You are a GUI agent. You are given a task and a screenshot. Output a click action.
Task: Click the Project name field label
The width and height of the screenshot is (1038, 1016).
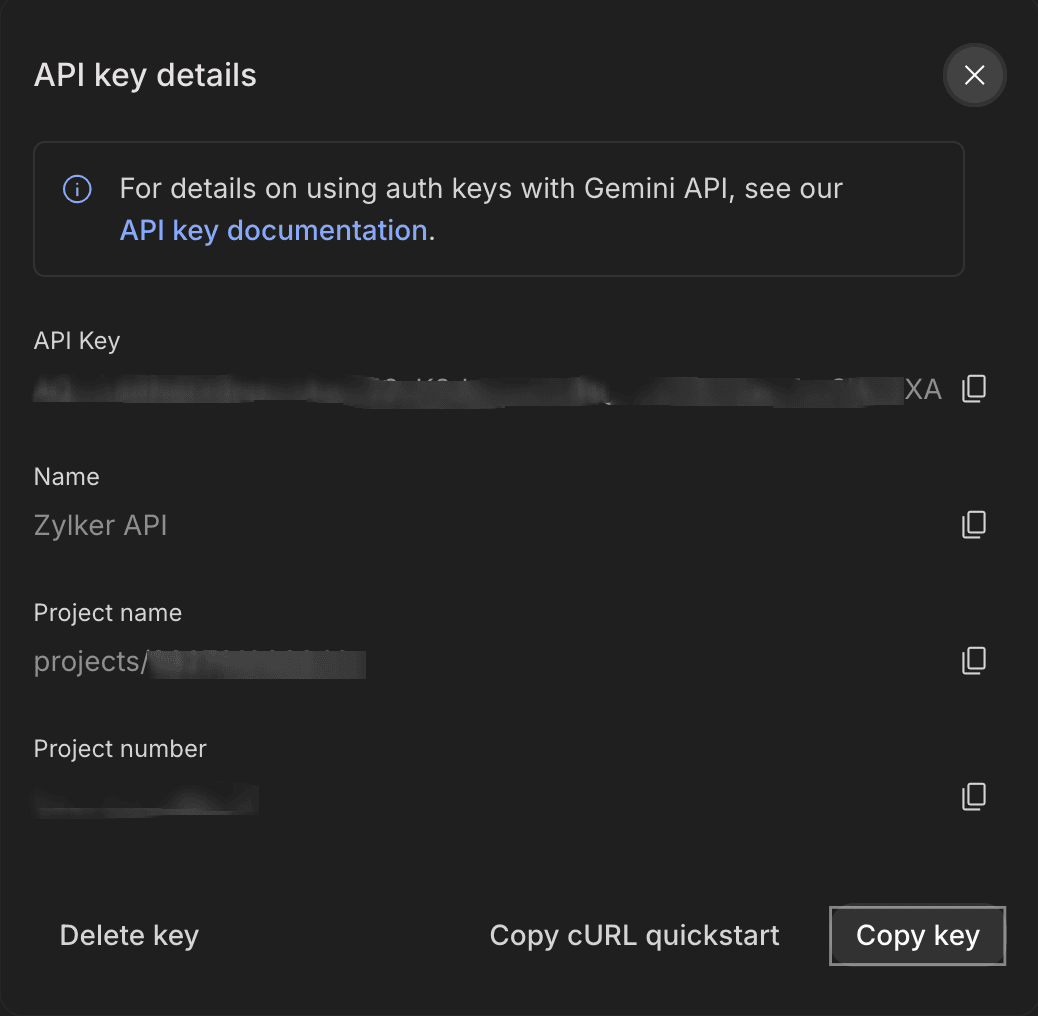108,613
